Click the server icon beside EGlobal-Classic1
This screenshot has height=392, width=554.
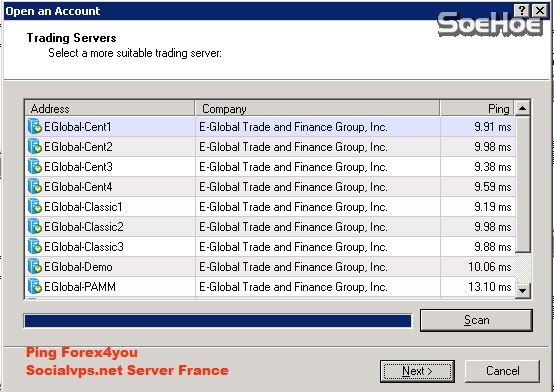click(x=35, y=206)
